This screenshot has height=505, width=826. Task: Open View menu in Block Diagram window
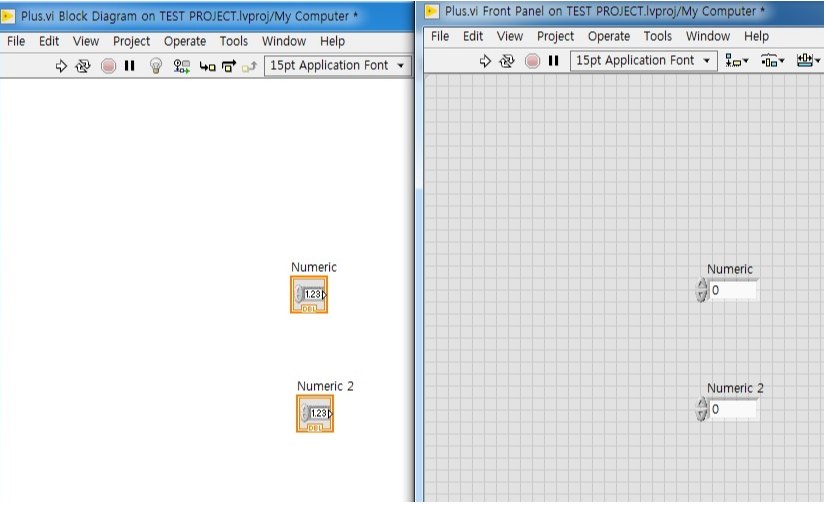pos(86,41)
